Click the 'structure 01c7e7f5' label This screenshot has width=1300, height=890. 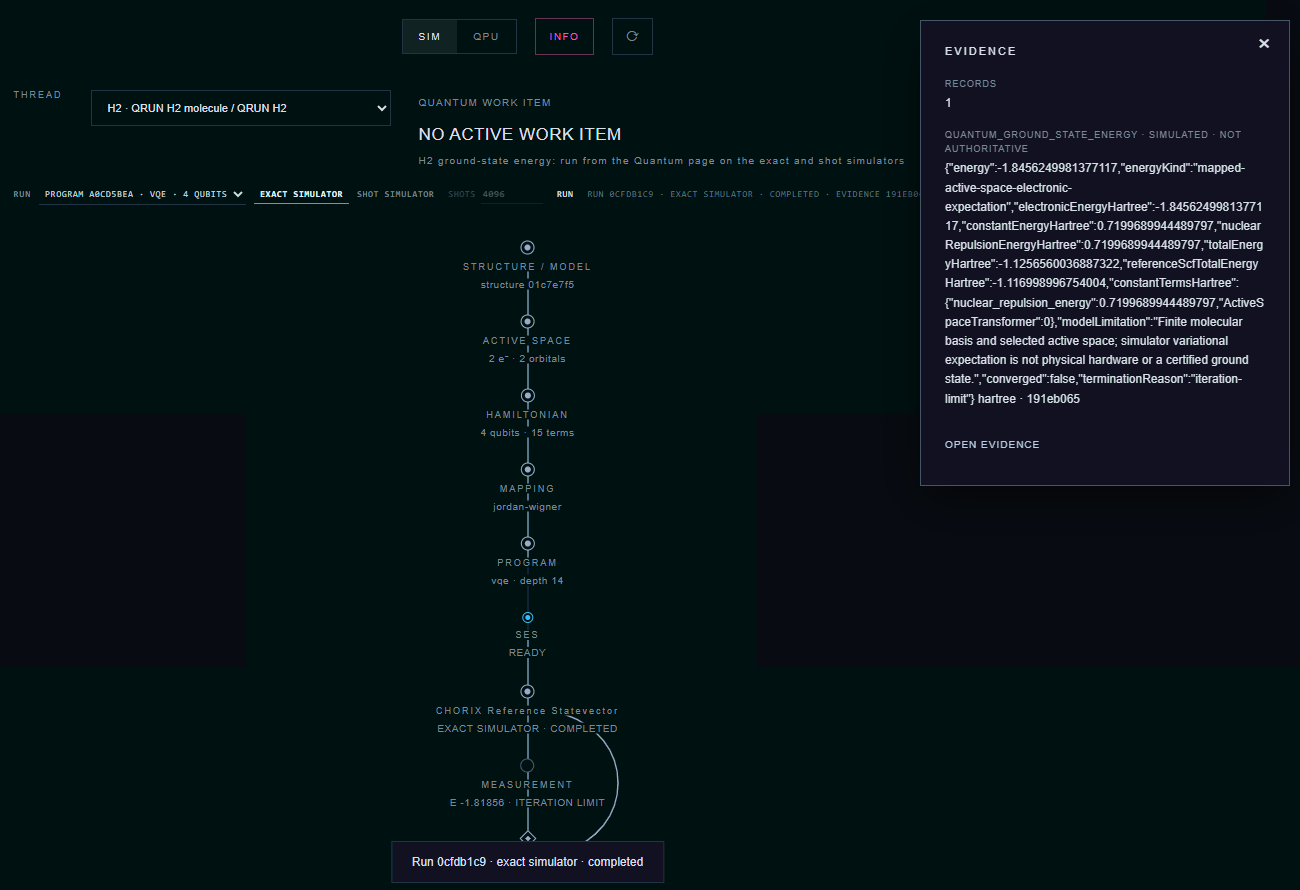pyautogui.click(x=527, y=285)
